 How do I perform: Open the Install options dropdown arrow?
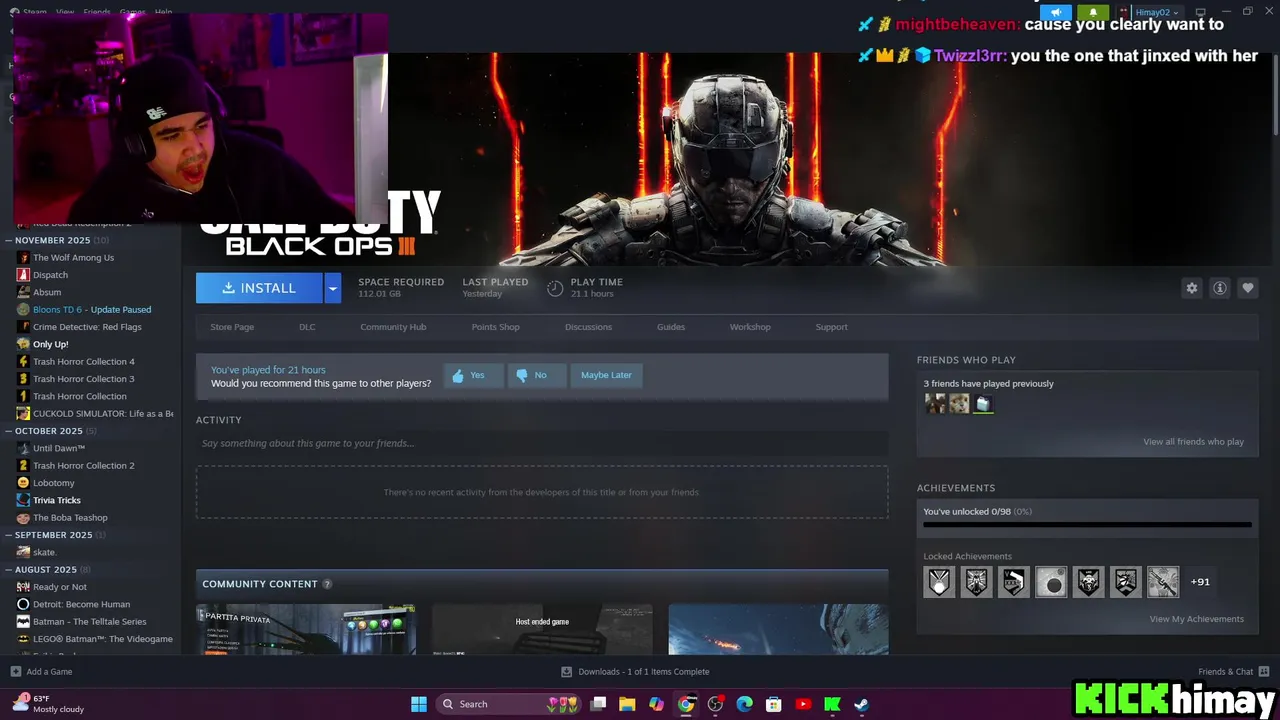pyautogui.click(x=333, y=288)
